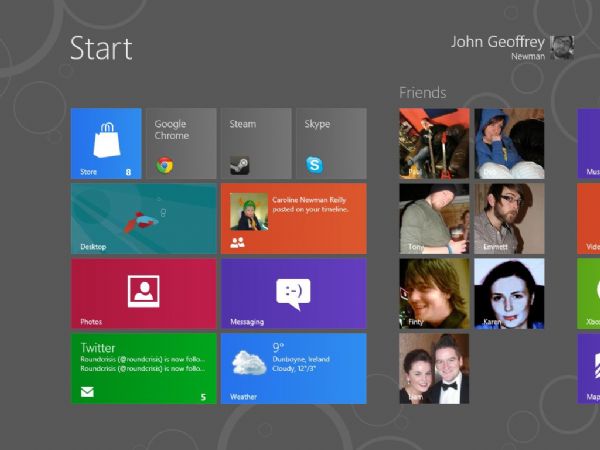Viewport: 600px width, 450px height.
Task: Open Tony's contact tile
Action: click(434, 218)
